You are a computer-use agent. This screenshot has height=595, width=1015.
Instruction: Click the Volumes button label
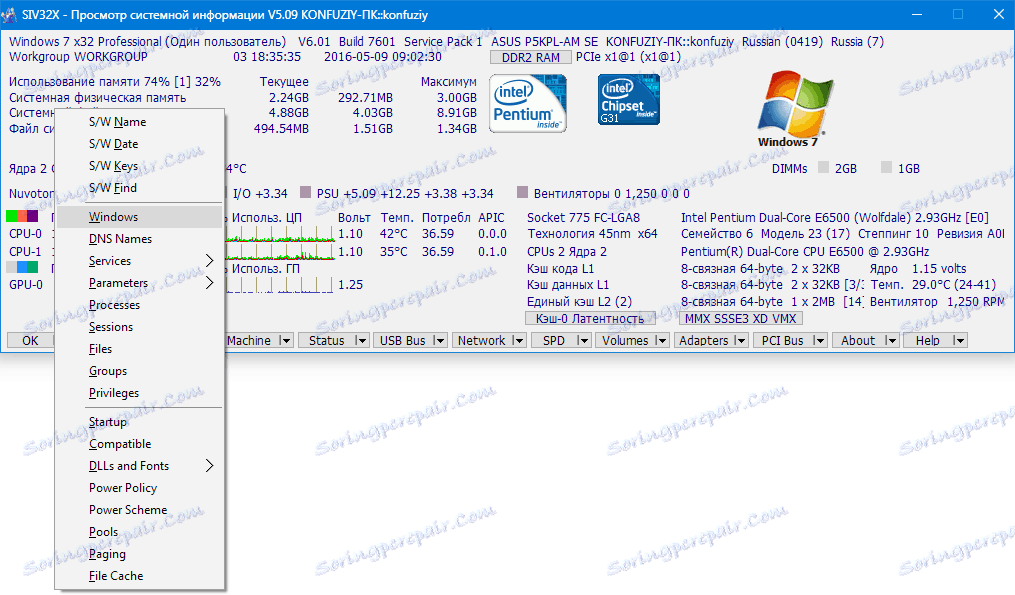625,341
